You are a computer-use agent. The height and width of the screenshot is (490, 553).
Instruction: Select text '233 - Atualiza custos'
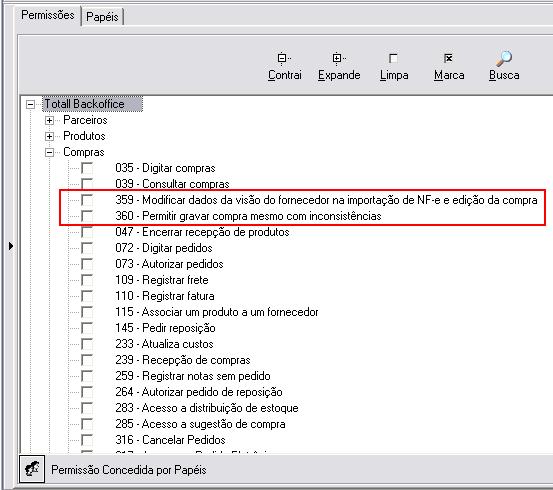click(164, 344)
